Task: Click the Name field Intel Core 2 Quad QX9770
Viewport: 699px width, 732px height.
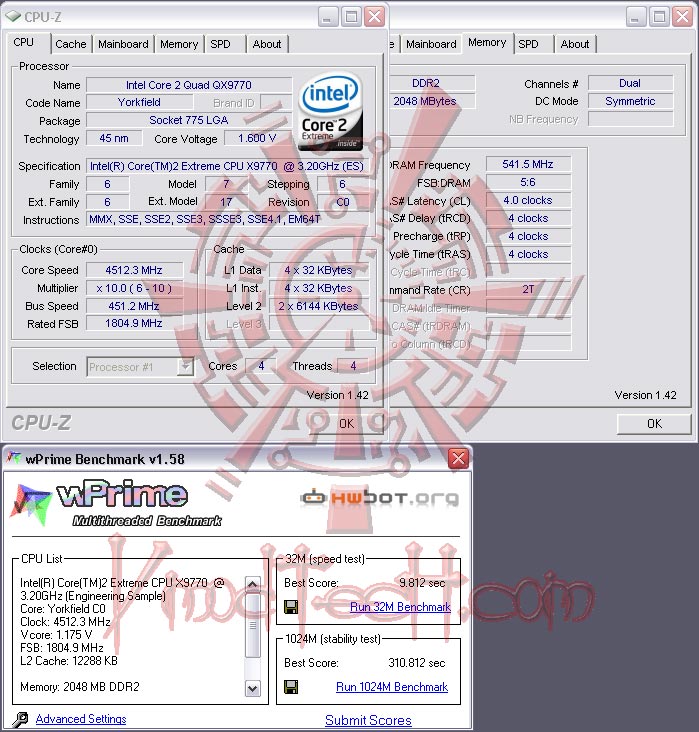Action: tap(189, 85)
